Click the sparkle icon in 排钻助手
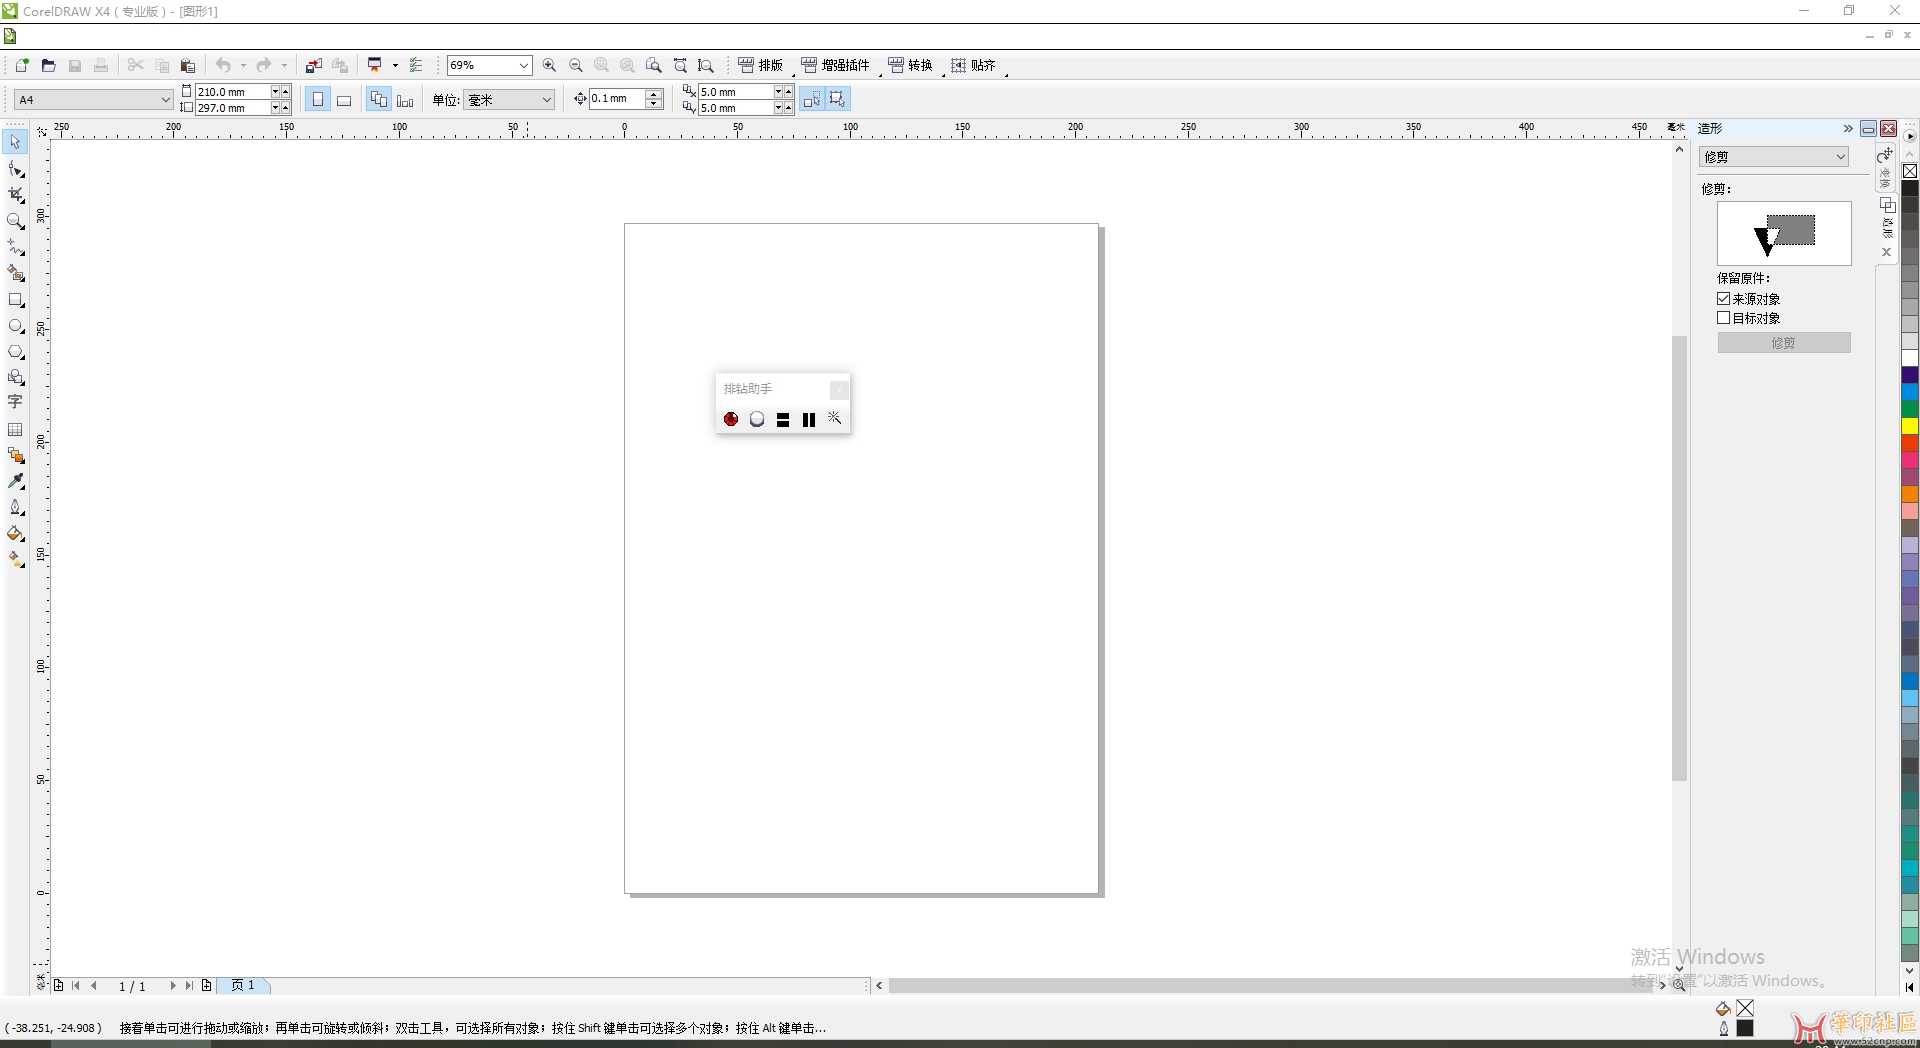The width and height of the screenshot is (1920, 1048). [834, 418]
